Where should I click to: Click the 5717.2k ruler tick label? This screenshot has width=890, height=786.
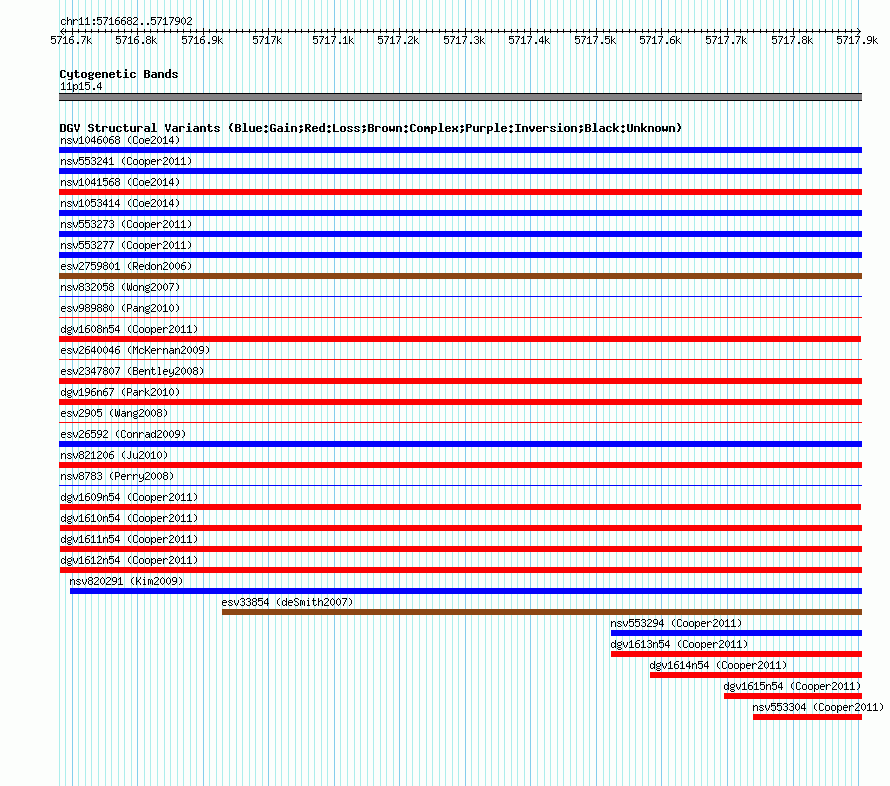[398, 40]
